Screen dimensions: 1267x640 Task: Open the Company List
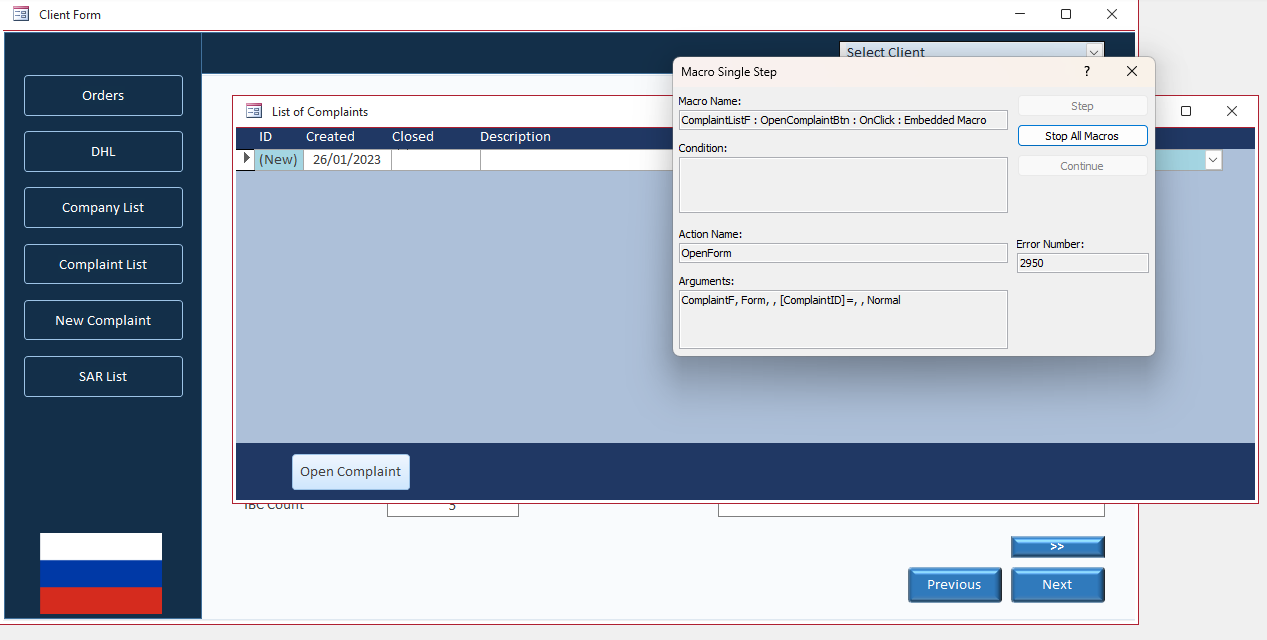click(x=103, y=208)
